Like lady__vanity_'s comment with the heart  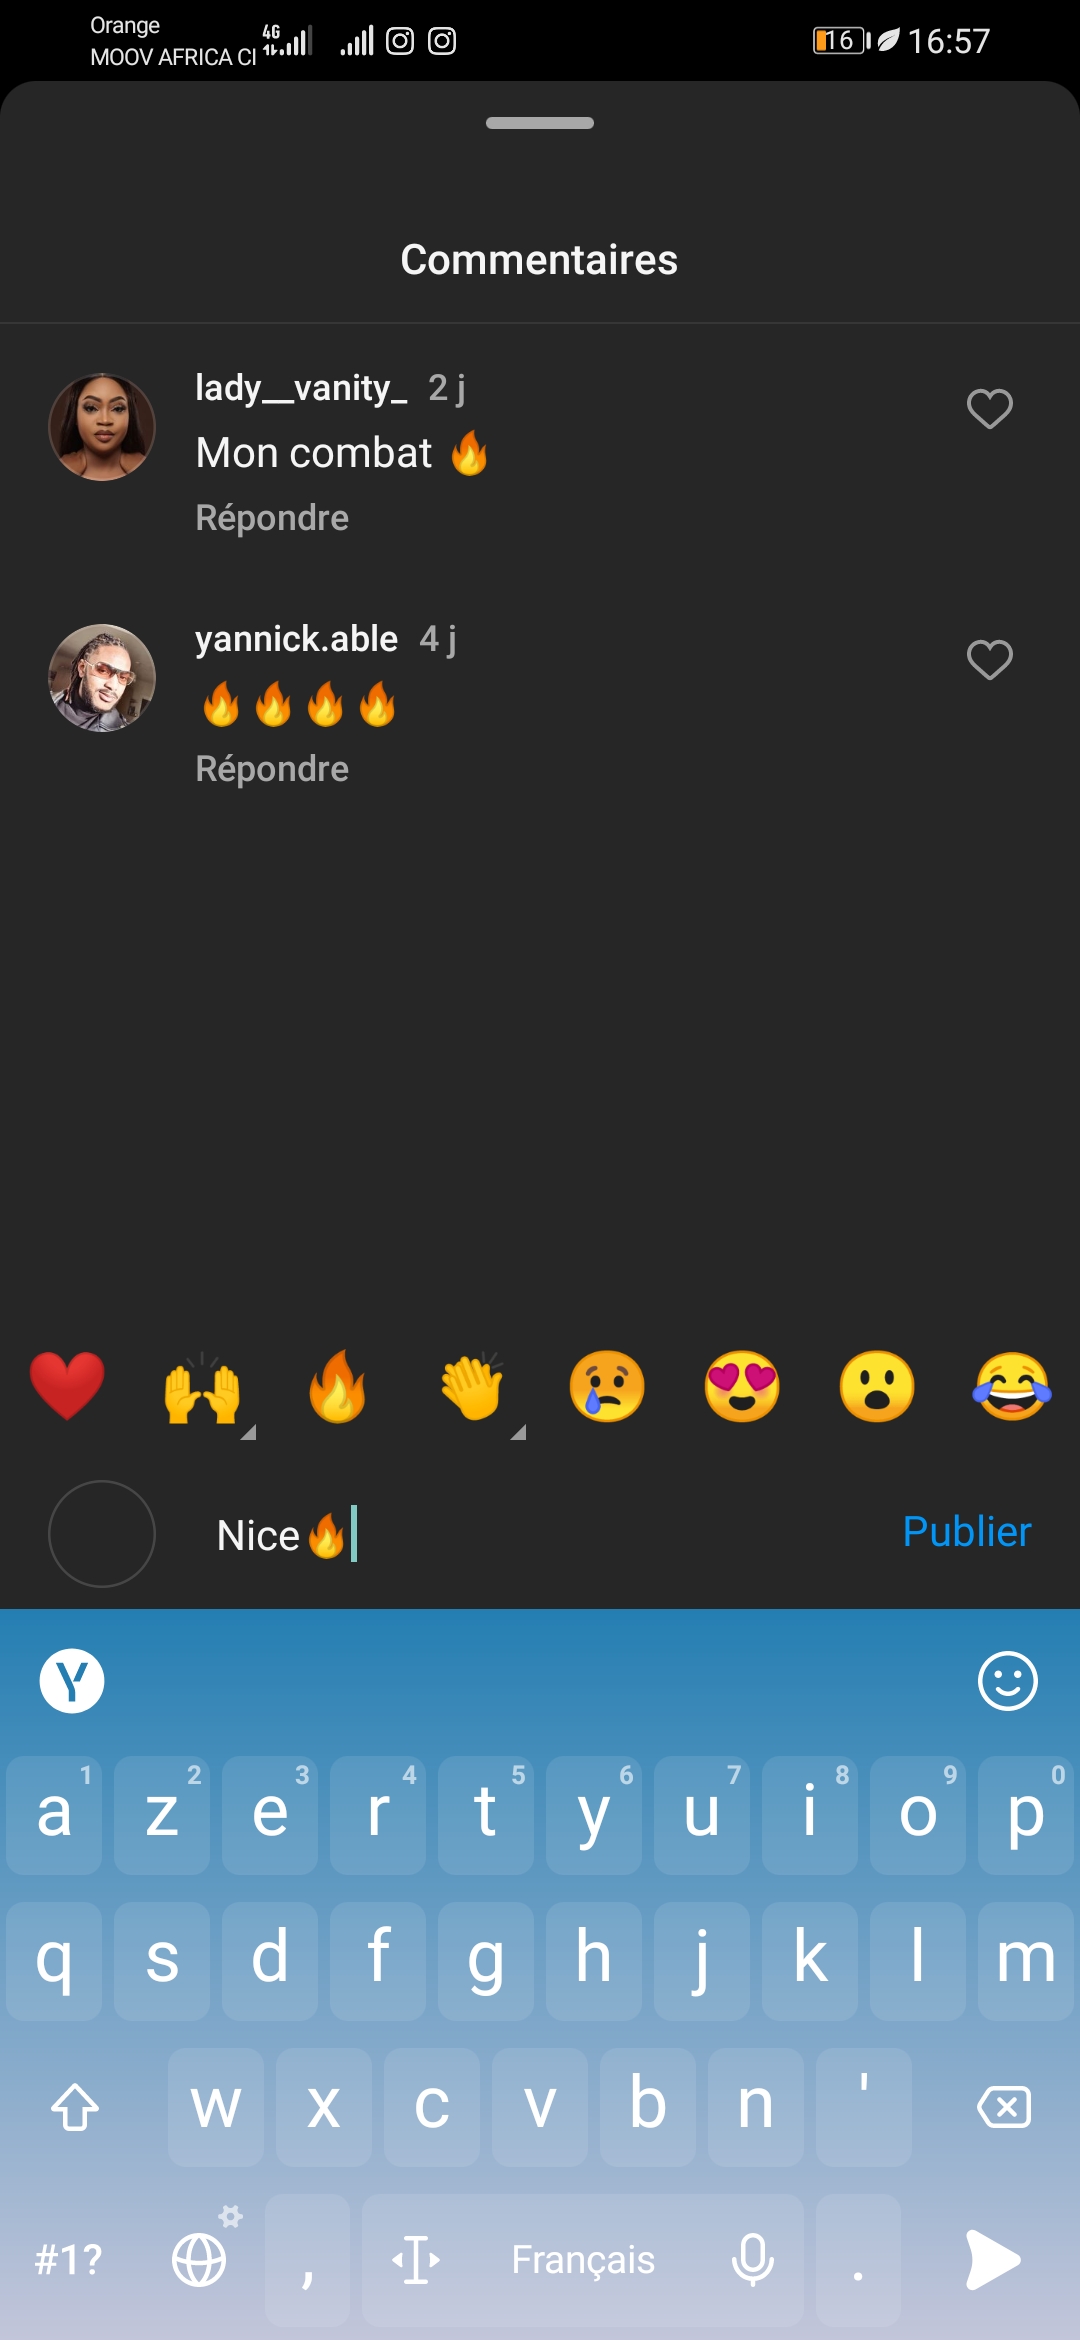989,409
